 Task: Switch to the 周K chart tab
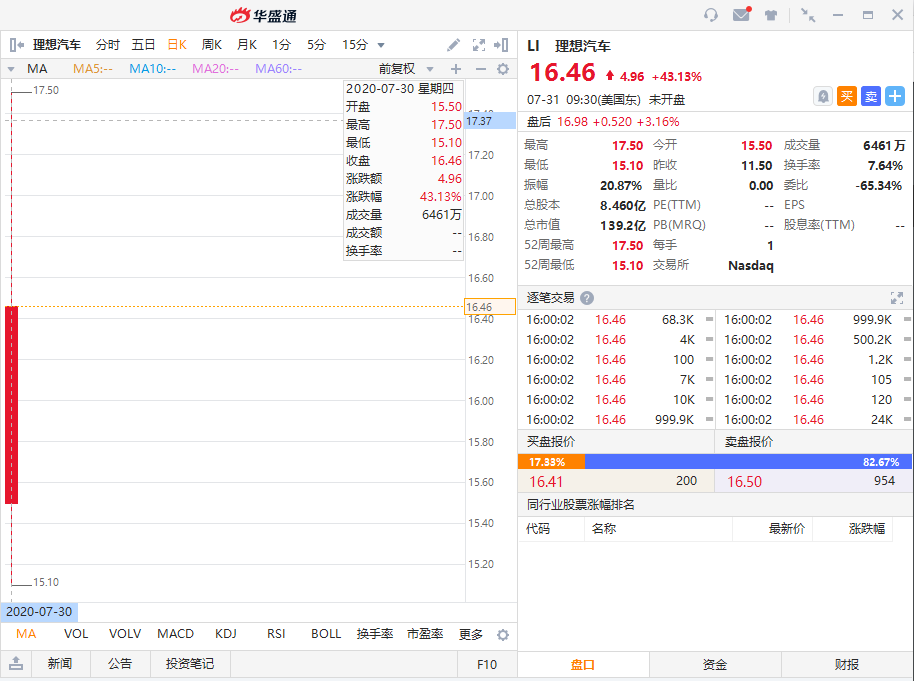click(x=212, y=45)
